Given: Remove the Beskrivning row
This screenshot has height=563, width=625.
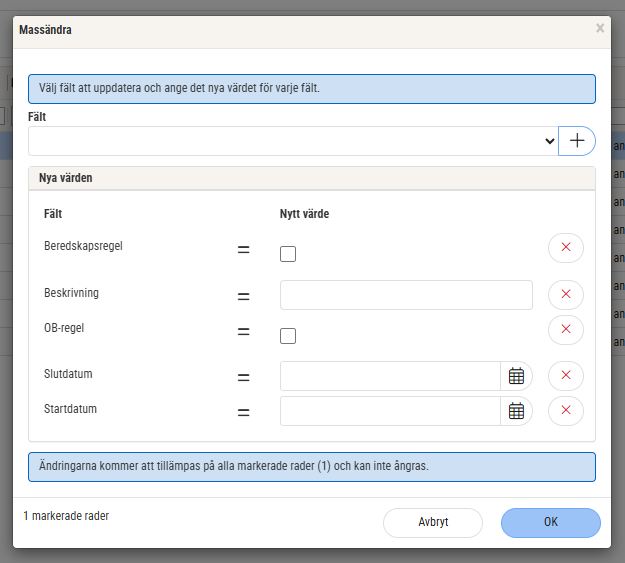Looking at the screenshot, I should pyautogui.click(x=565, y=294).
